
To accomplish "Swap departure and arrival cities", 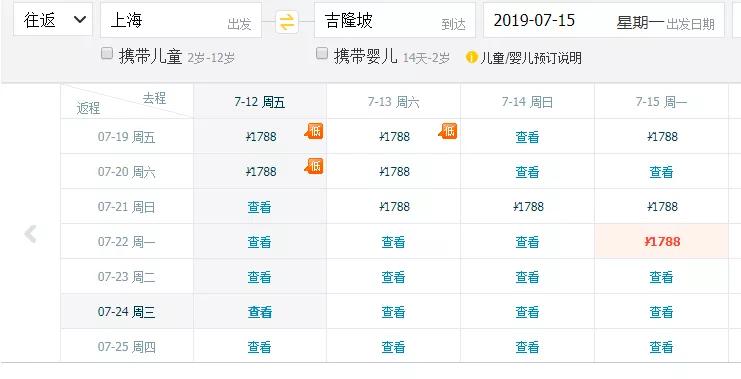I will (x=287, y=22).
